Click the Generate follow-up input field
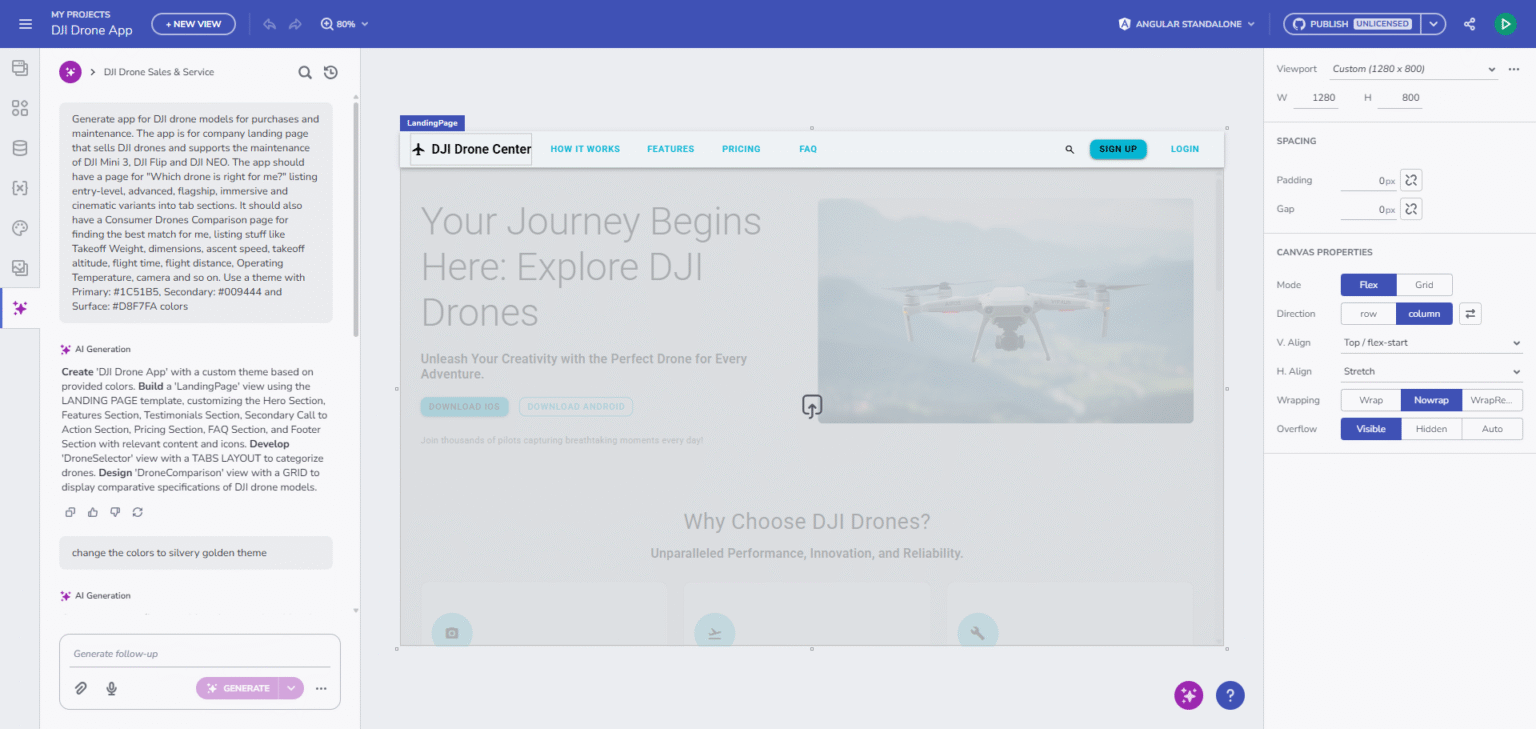This screenshot has width=1536, height=729. tap(200, 654)
